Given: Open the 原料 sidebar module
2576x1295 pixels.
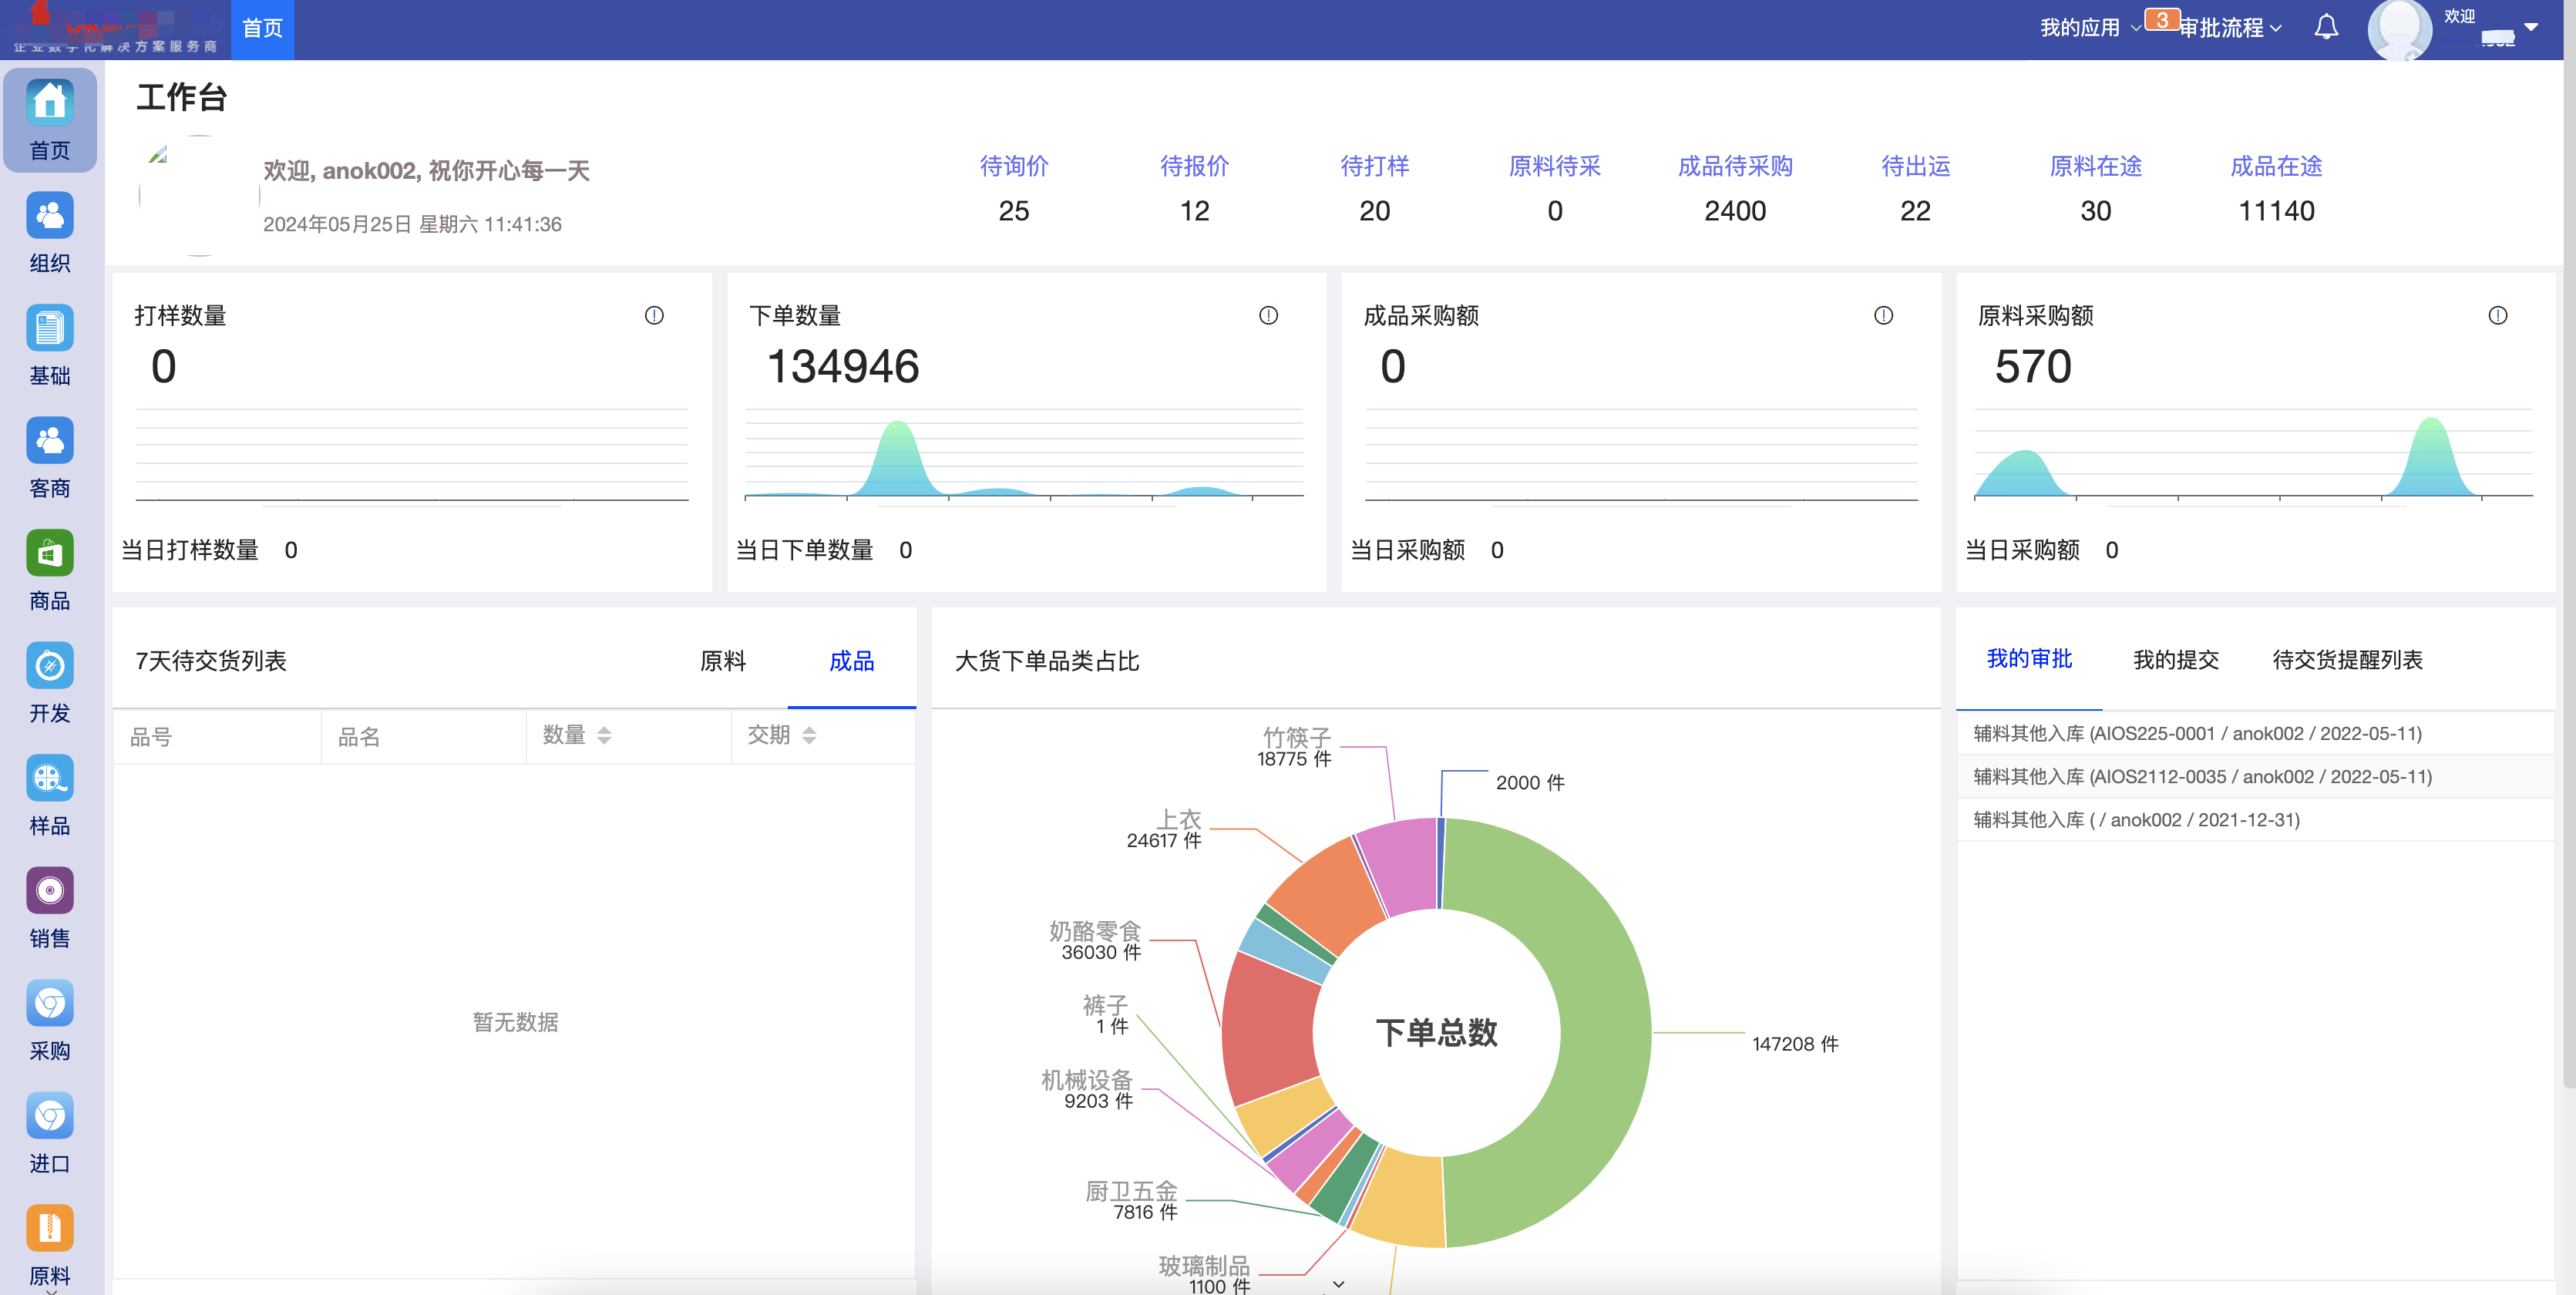Looking at the screenshot, I should click(50, 1245).
